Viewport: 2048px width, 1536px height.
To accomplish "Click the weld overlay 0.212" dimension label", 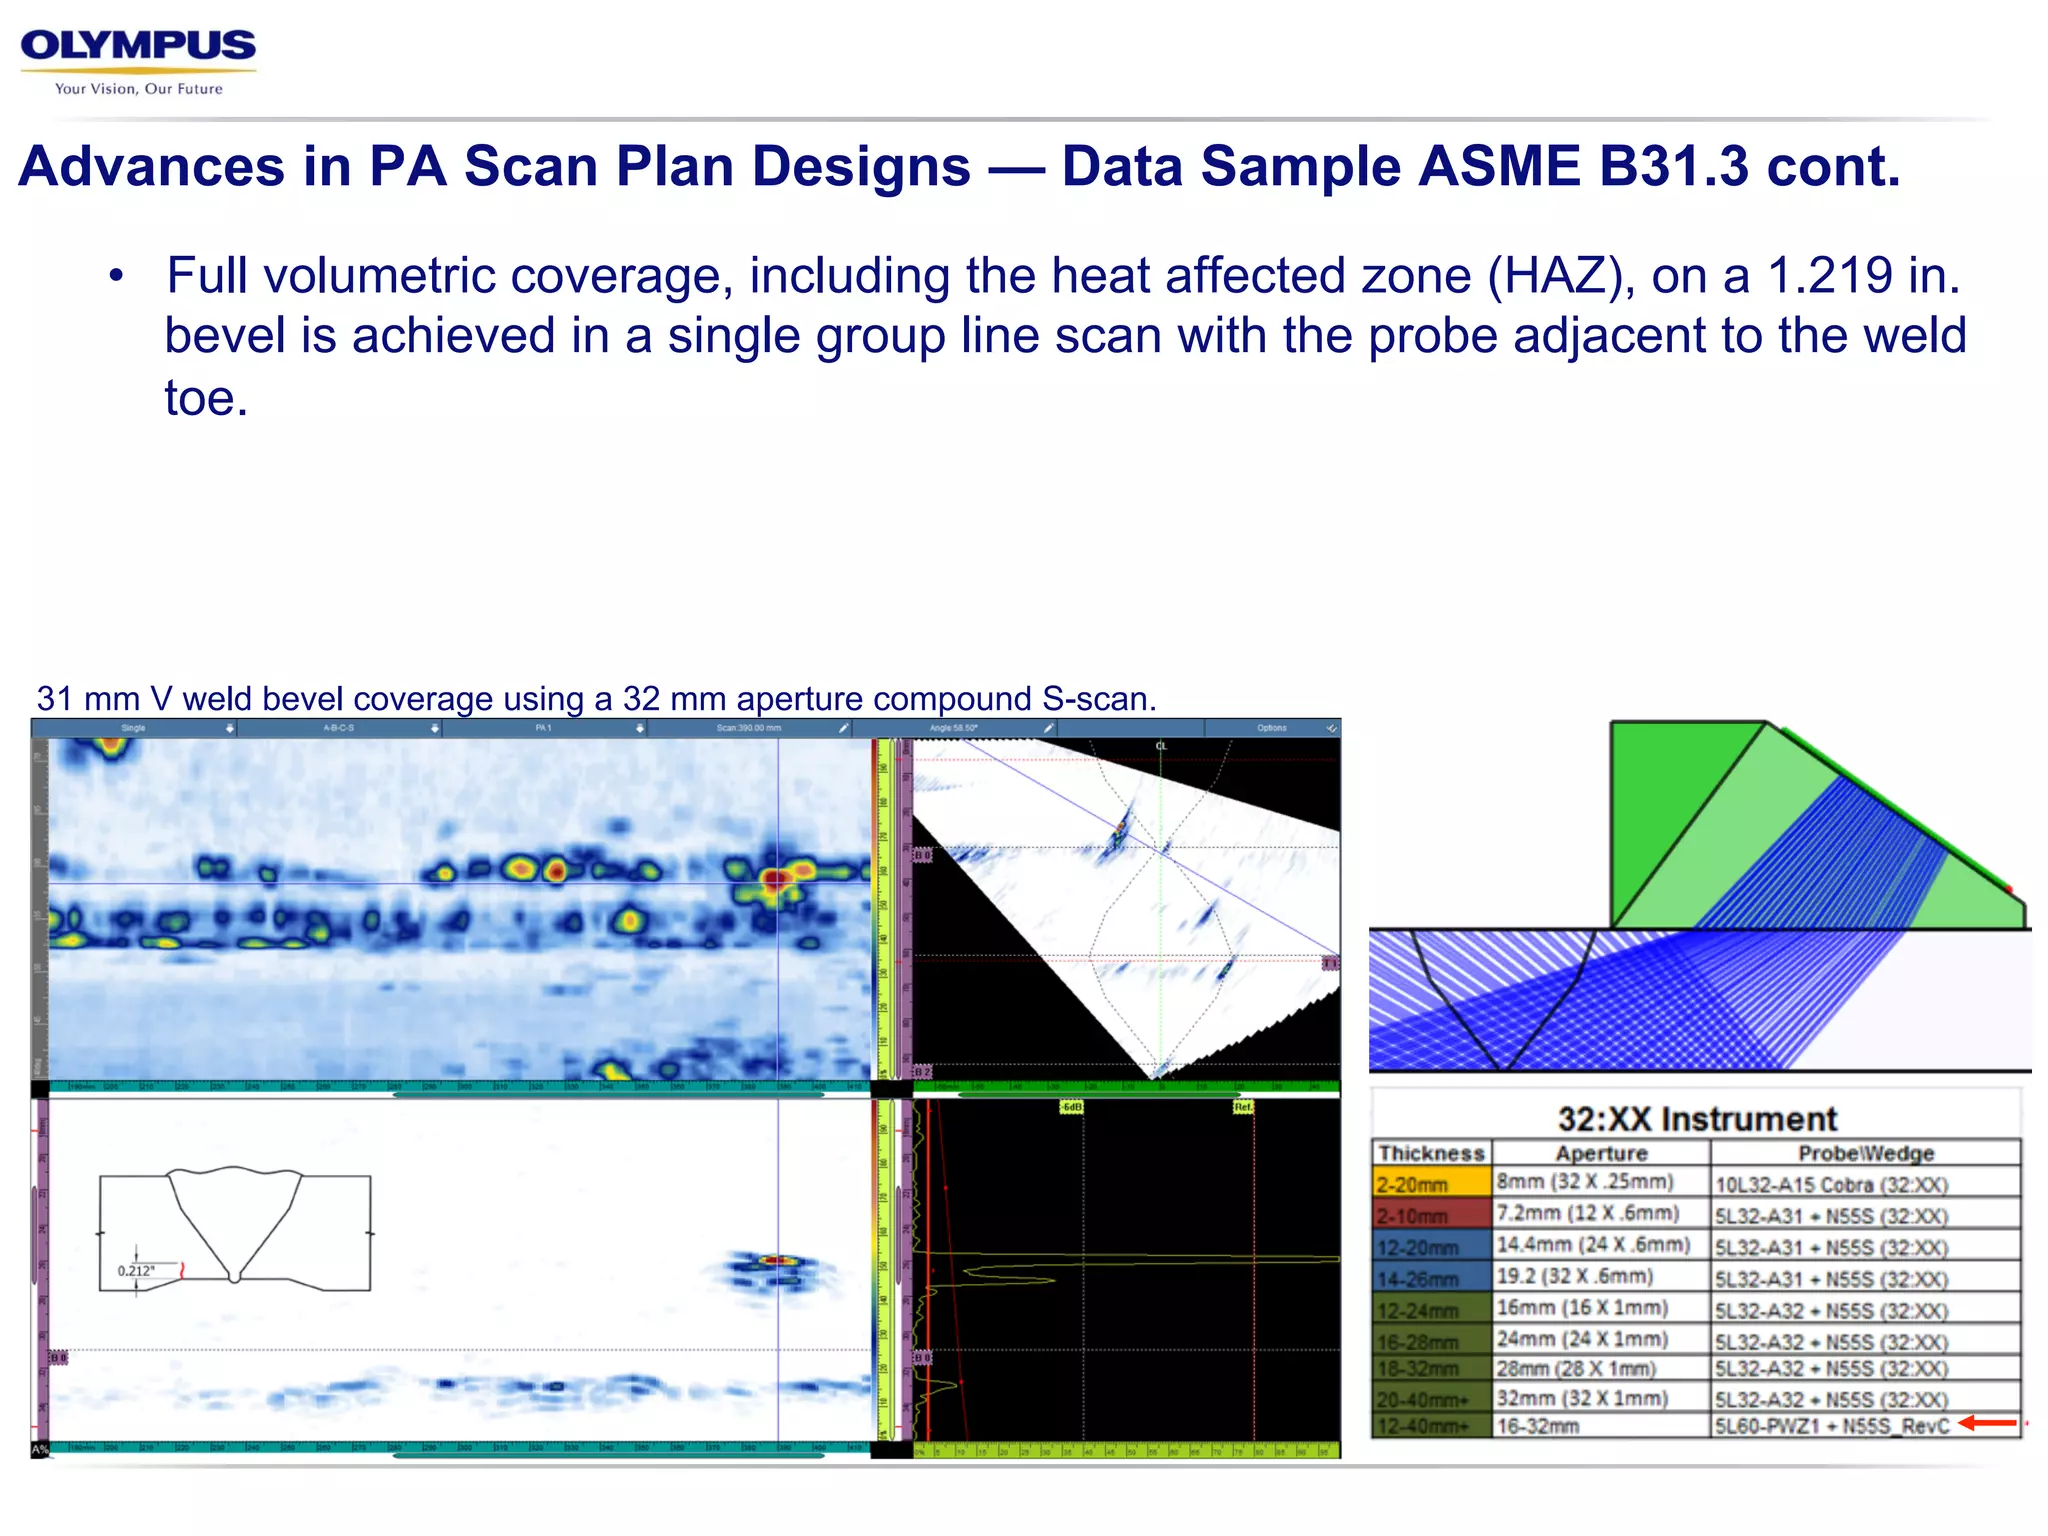I will [x=136, y=1271].
